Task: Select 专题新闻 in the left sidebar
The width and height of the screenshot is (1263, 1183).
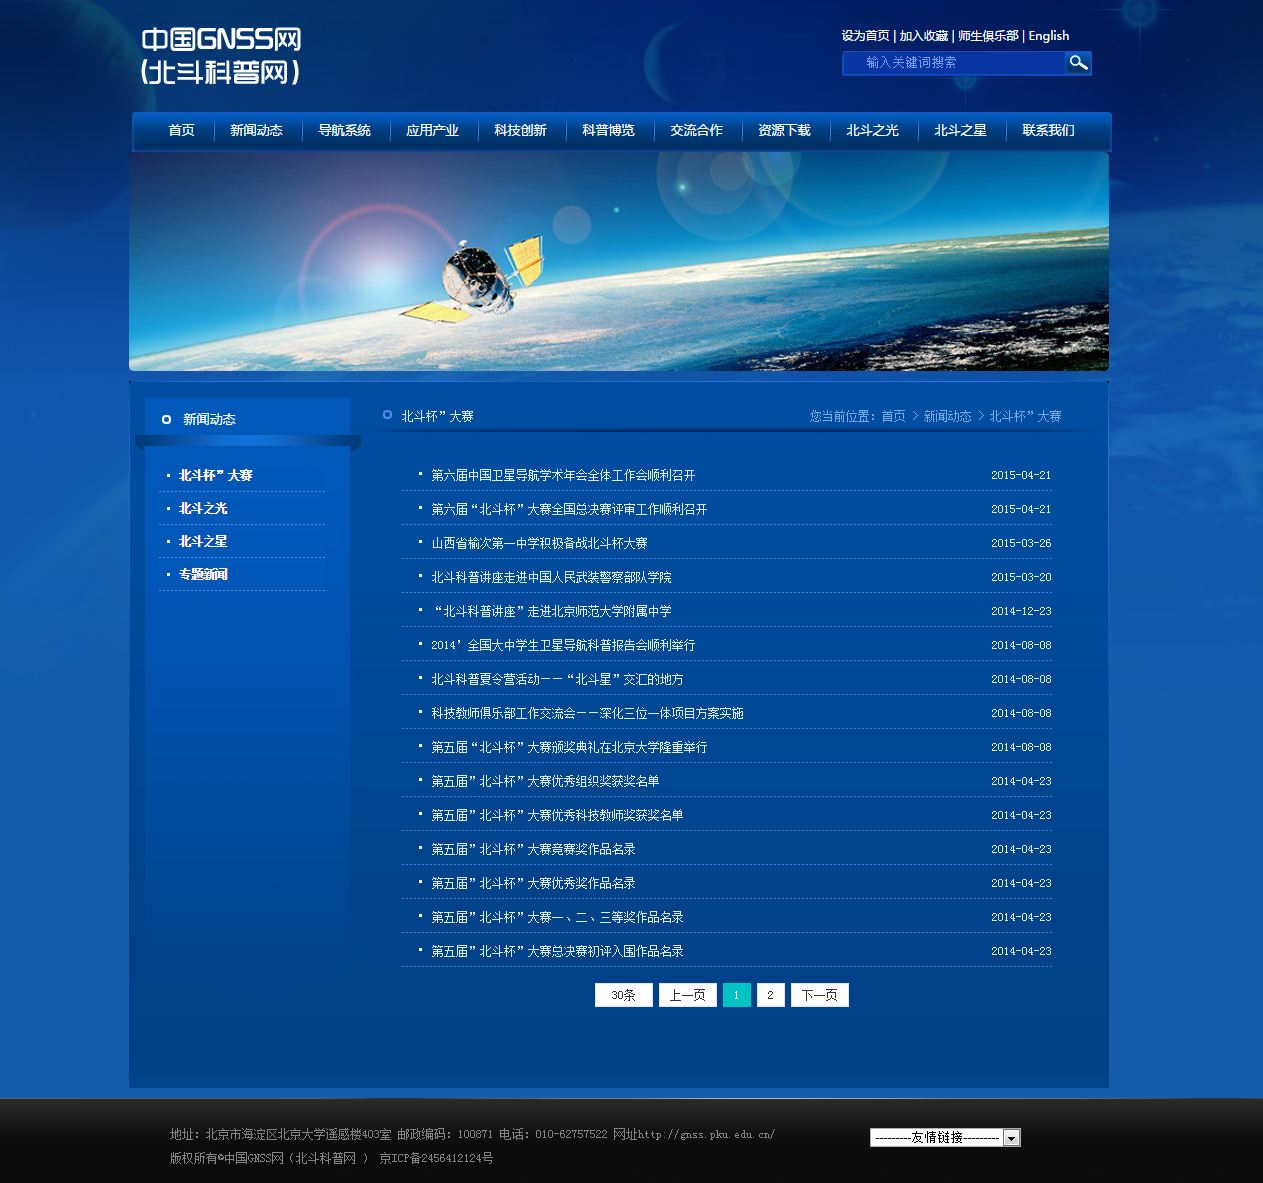Action: tap(203, 575)
